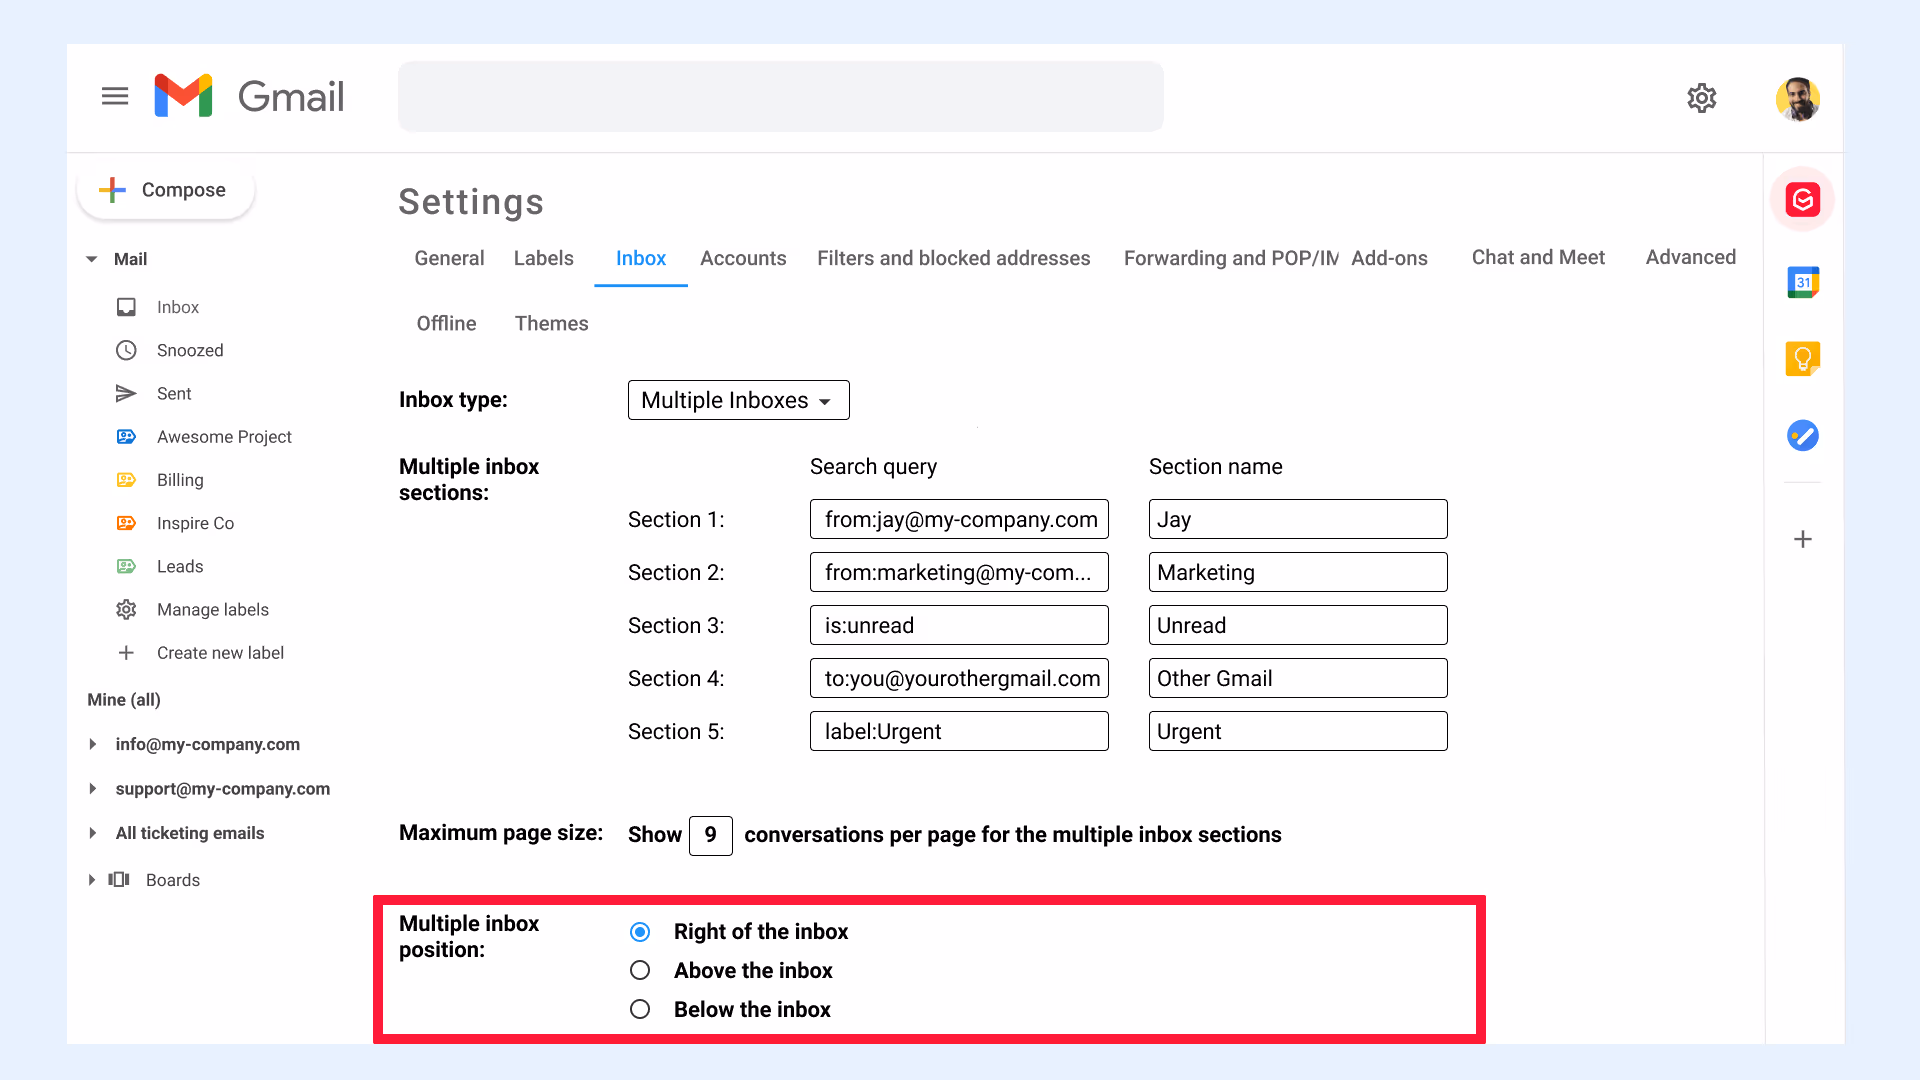Select Above the inbox option
The image size is (1920, 1080).
(x=640, y=970)
